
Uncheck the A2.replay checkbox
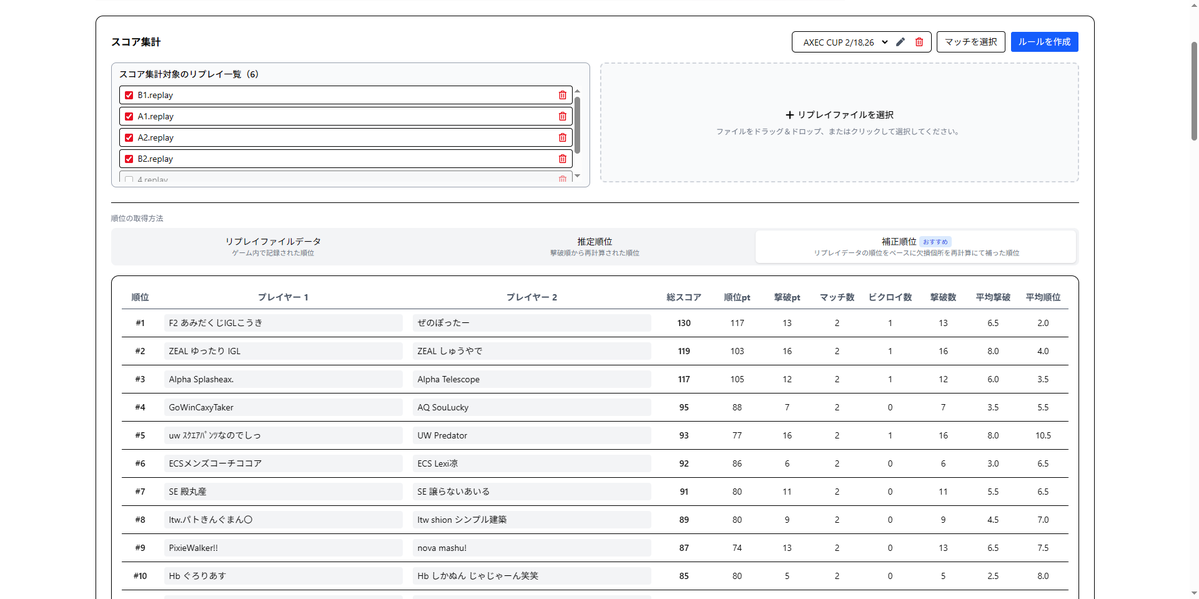[x=129, y=138]
